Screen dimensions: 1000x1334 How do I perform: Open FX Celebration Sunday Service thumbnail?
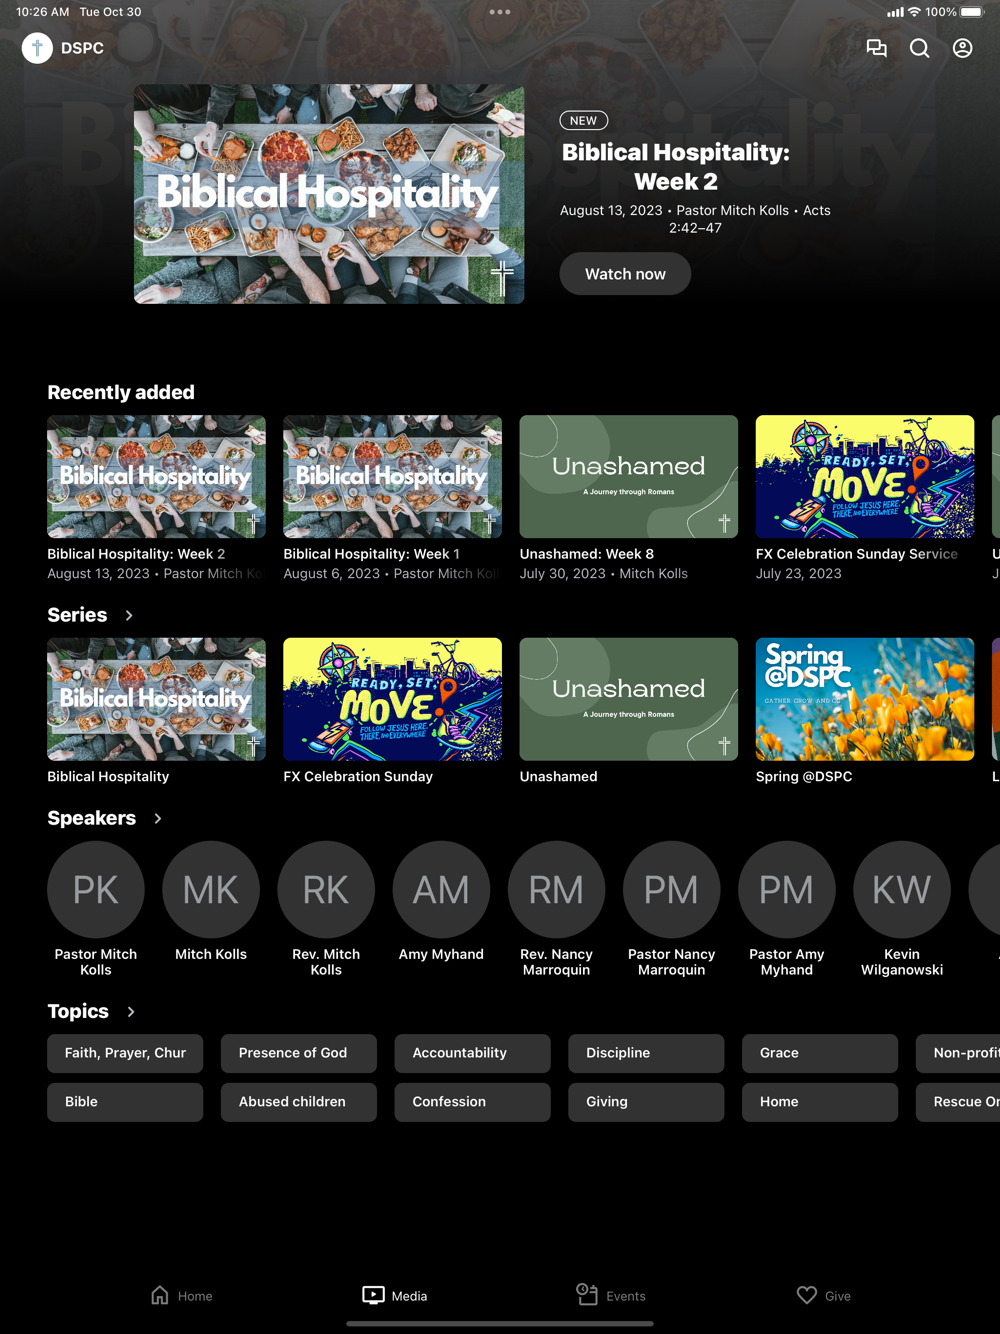[x=865, y=477]
